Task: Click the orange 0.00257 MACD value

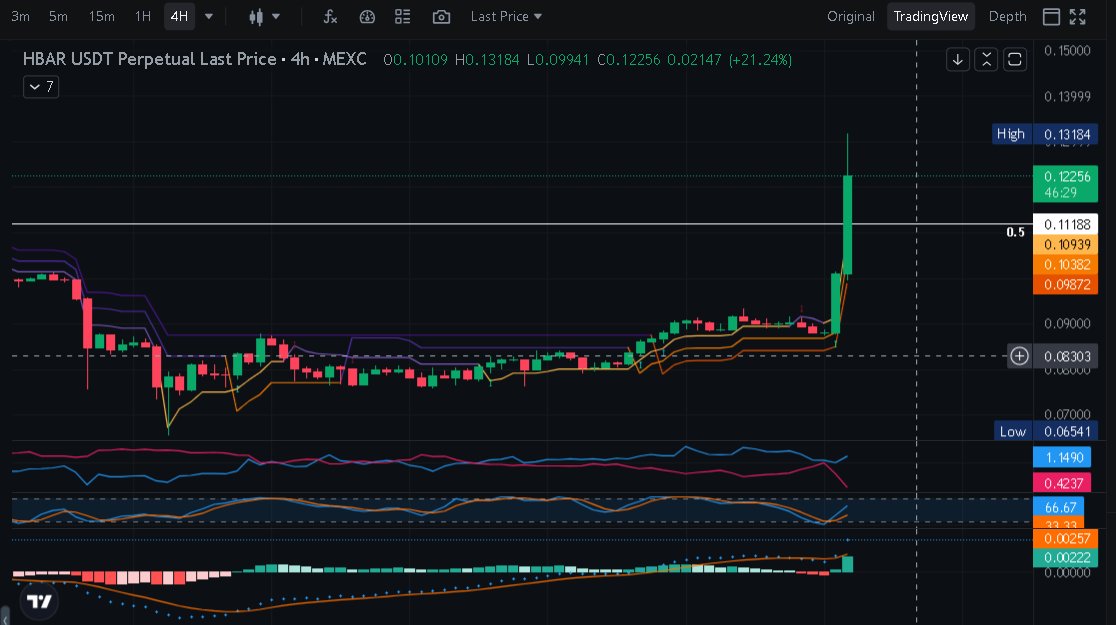Action: coord(1065,538)
